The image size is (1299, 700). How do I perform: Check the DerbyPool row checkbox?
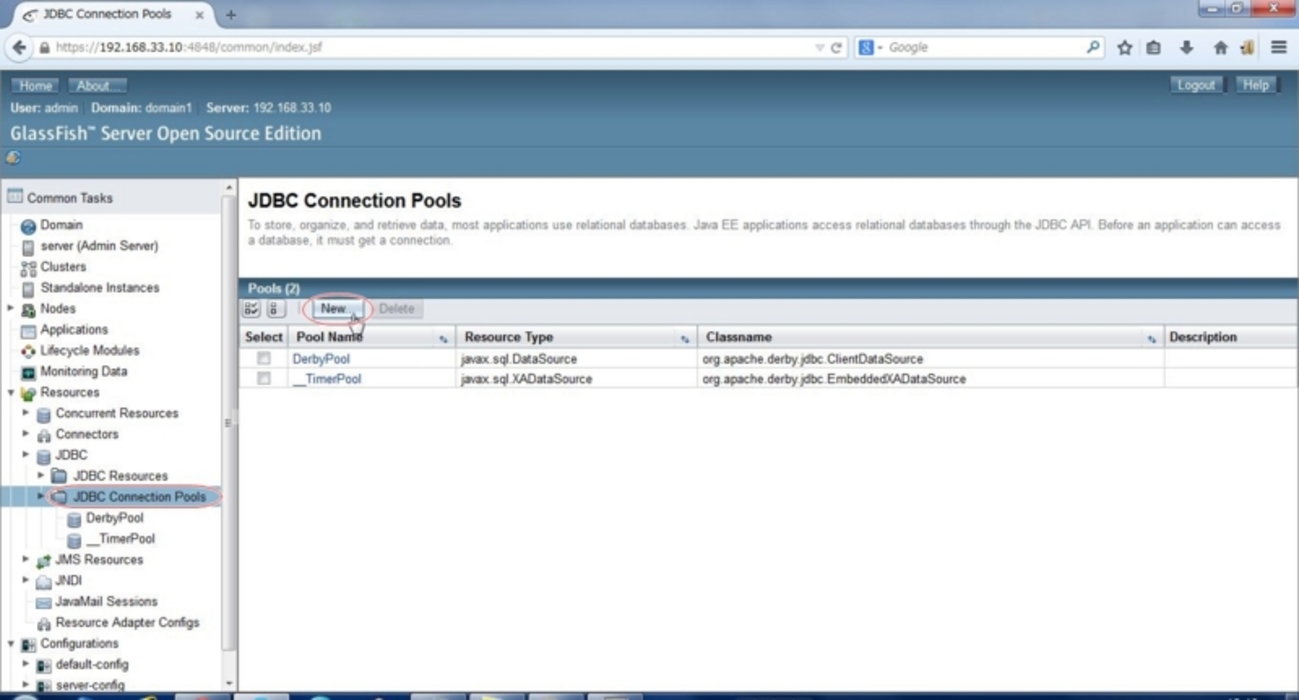[264, 358]
